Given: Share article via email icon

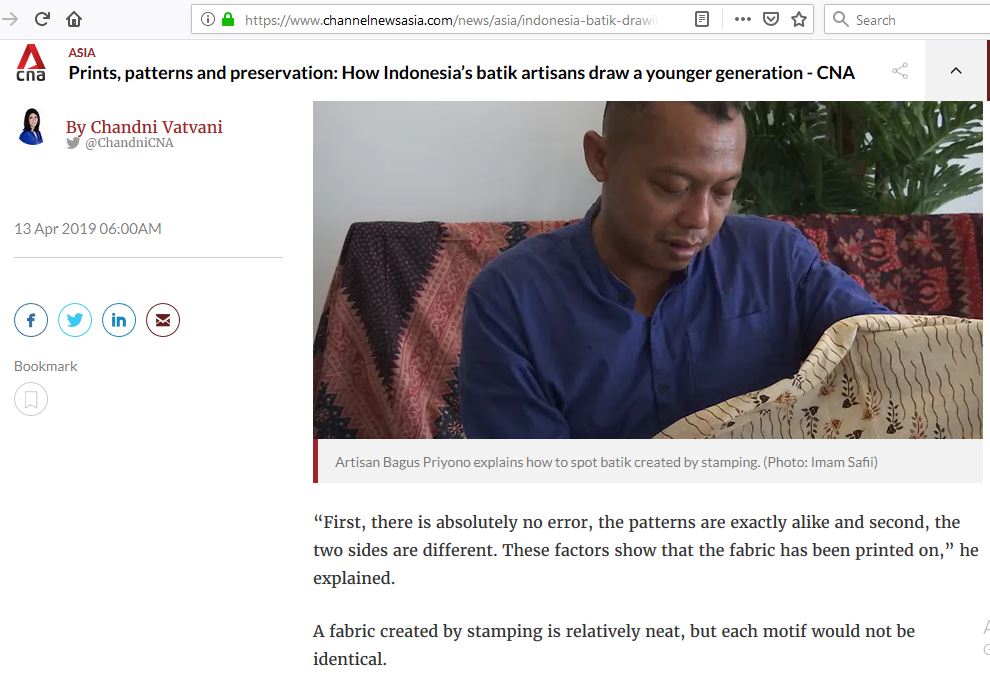Looking at the screenshot, I should 163,320.
